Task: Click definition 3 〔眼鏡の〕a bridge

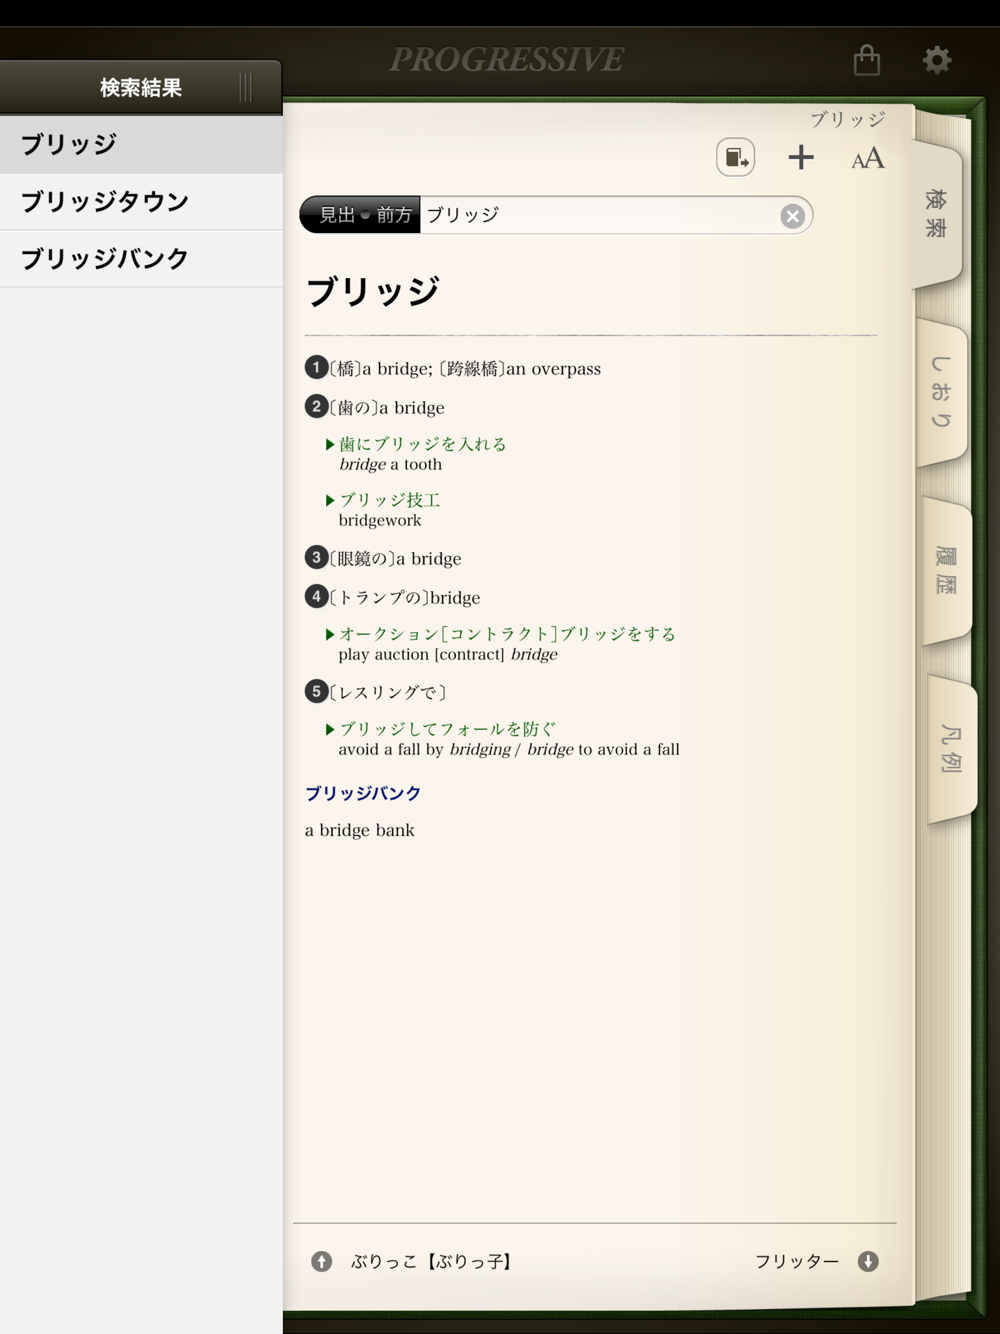Action: [x=383, y=558]
